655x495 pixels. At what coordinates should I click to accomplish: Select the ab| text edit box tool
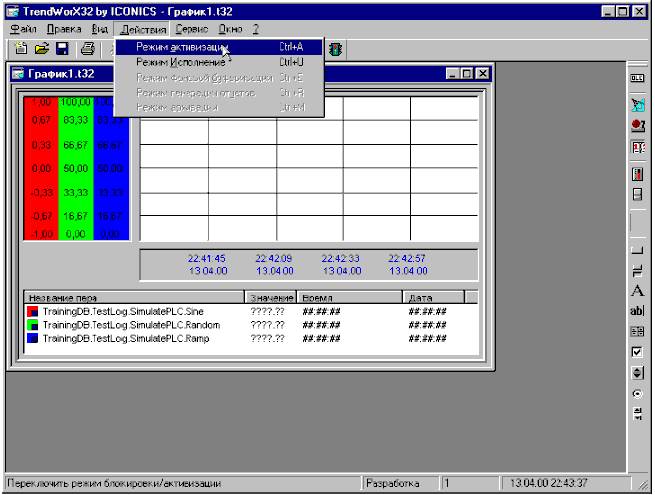click(637, 311)
